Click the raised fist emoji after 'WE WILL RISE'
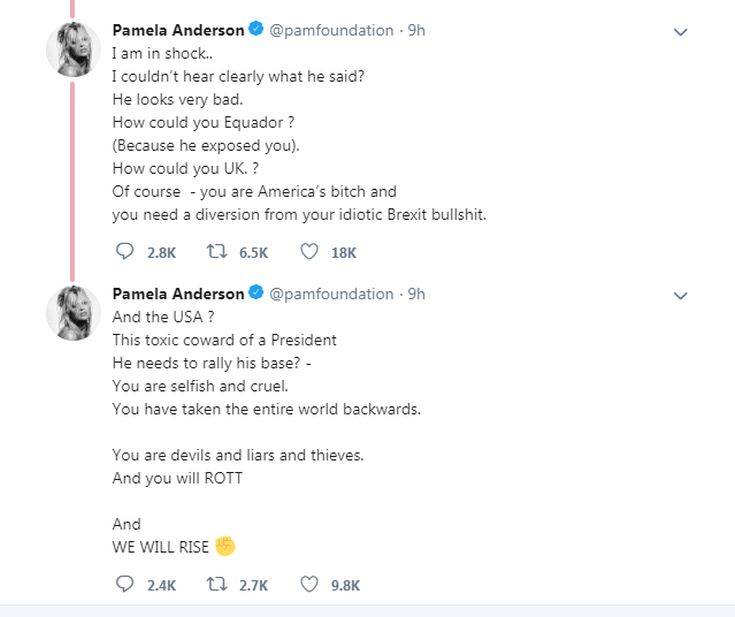Viewport: 735px width, 617px height. (225, 546)
